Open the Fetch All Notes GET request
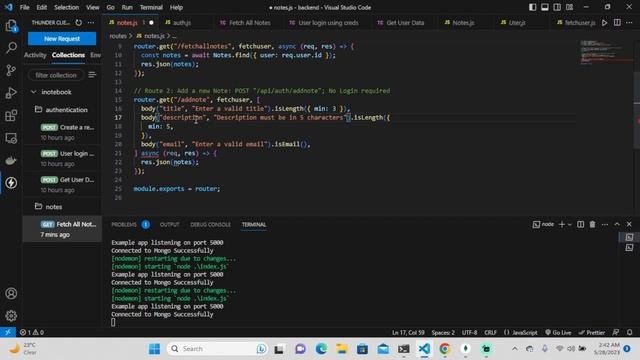This screenshot has width=640, height=360. point(62,229)
